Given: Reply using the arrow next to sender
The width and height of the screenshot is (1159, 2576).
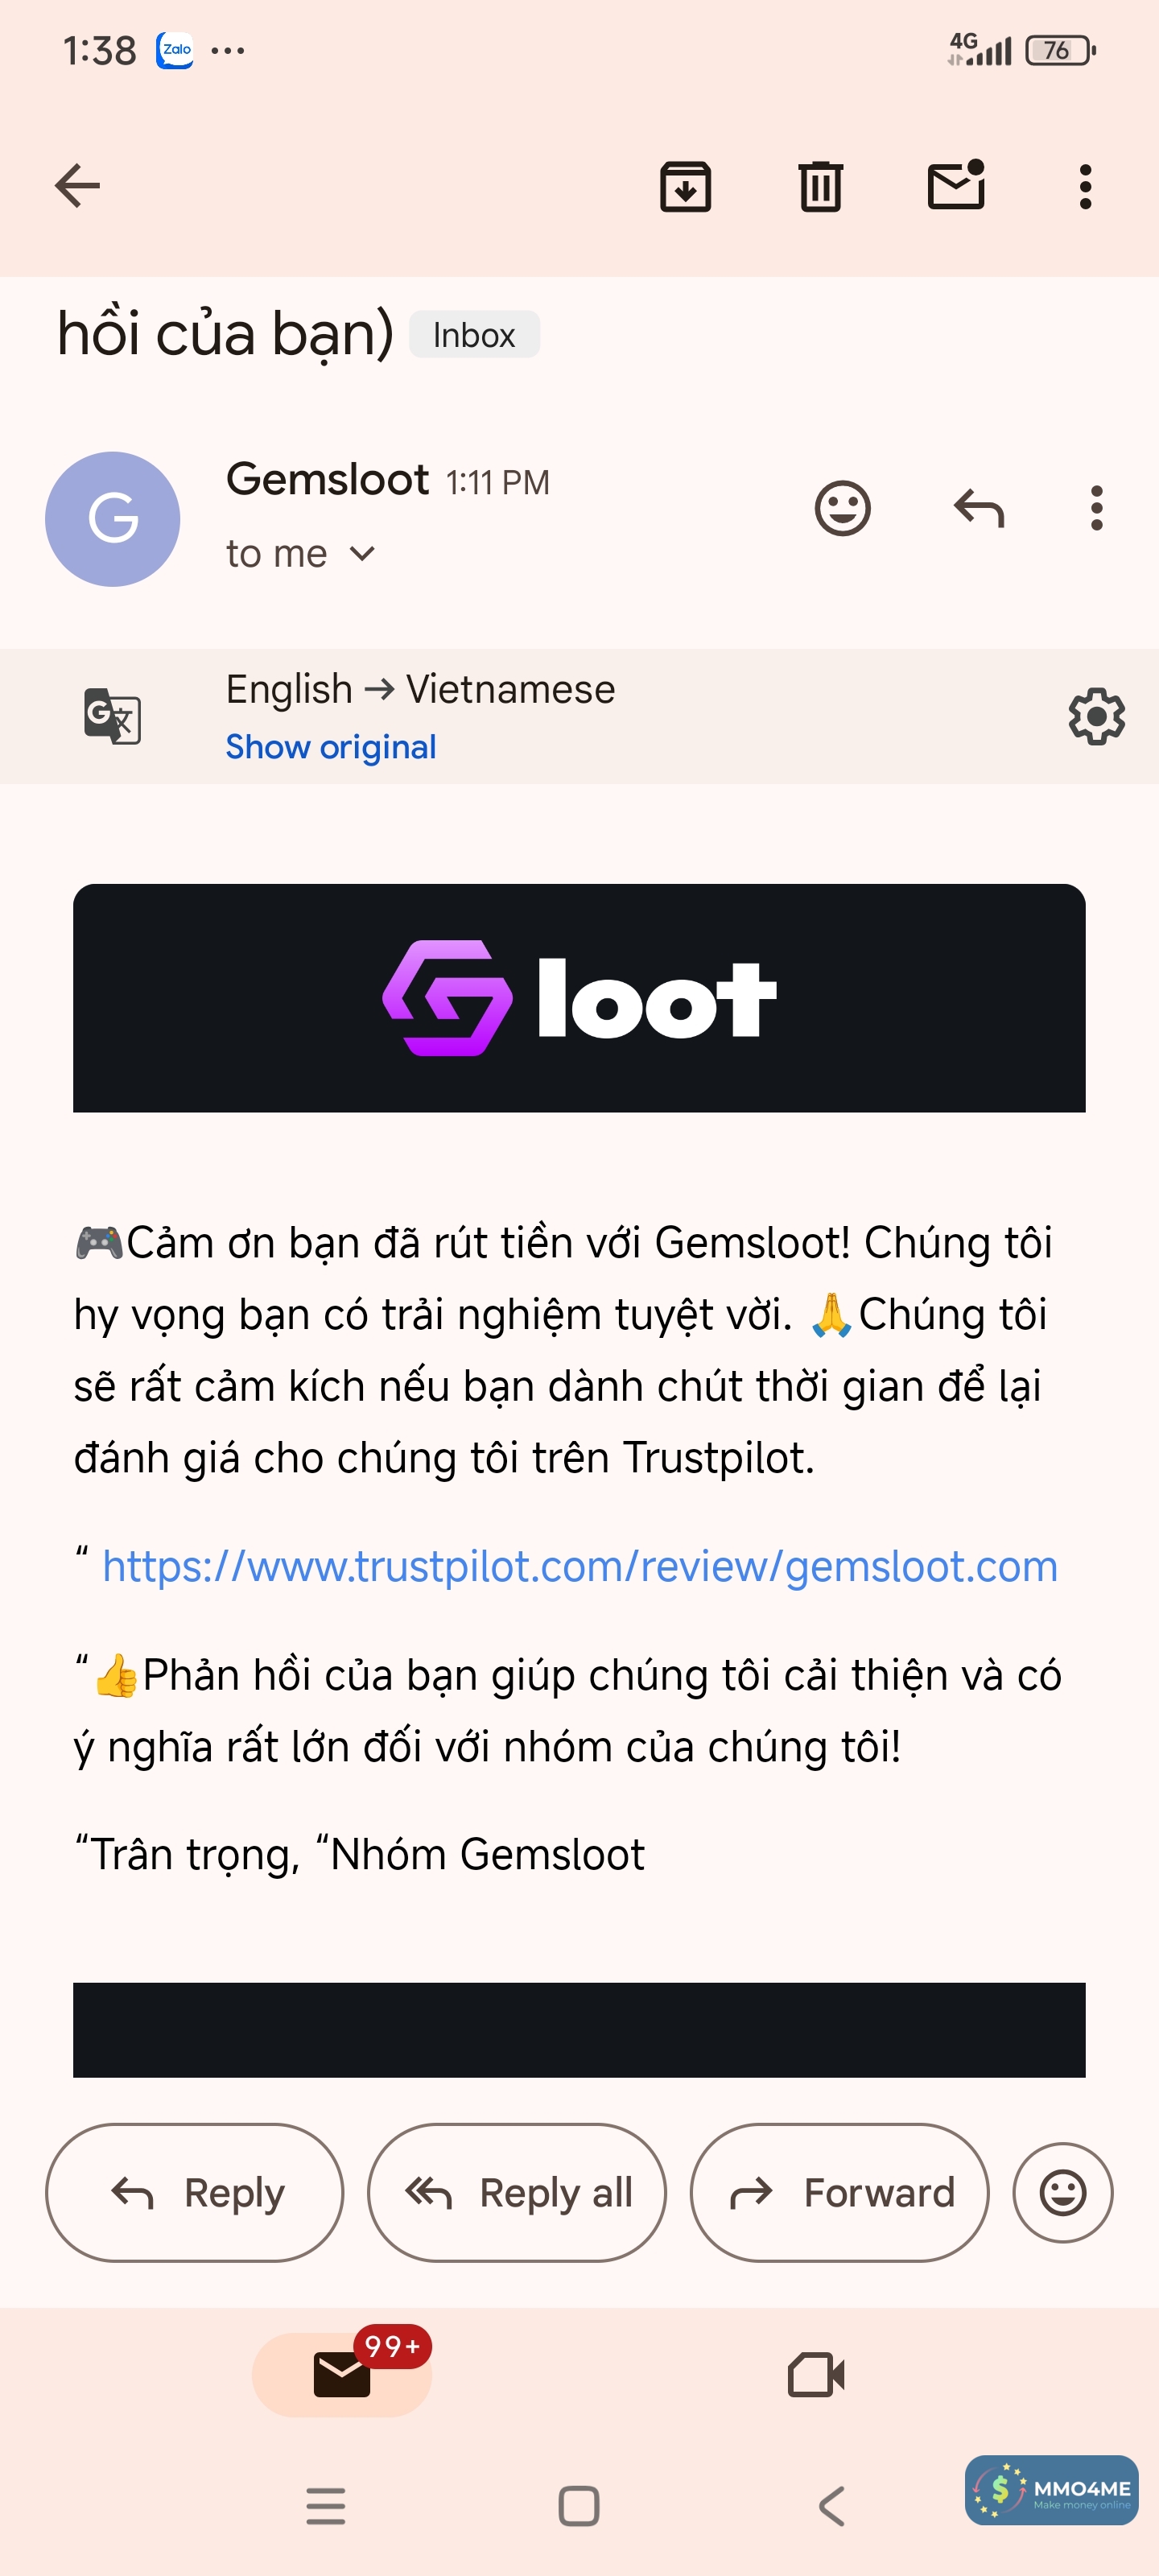Looking at the screenshot, I should [978, 509].
